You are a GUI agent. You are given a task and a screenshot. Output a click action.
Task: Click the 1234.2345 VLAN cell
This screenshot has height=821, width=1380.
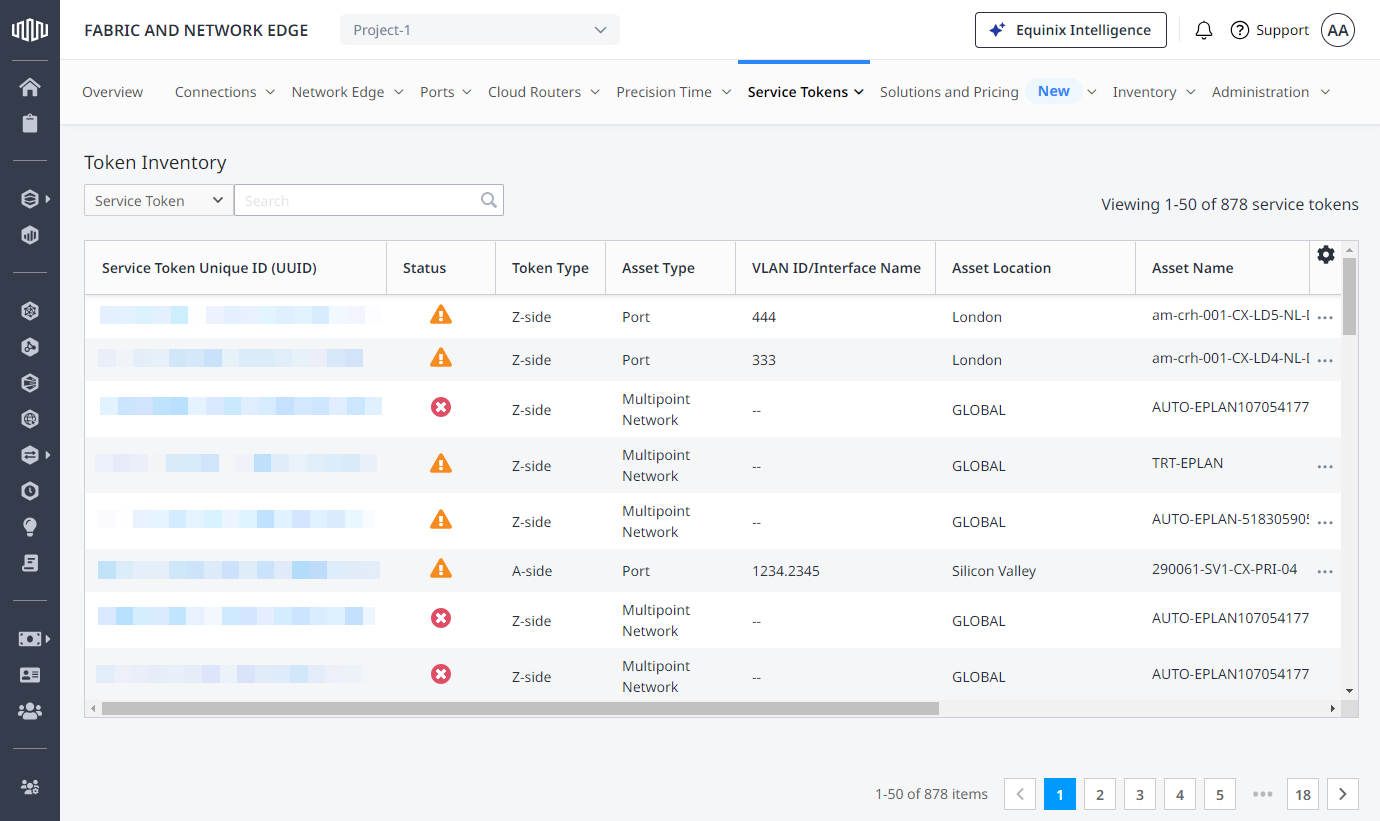(786, 571)
